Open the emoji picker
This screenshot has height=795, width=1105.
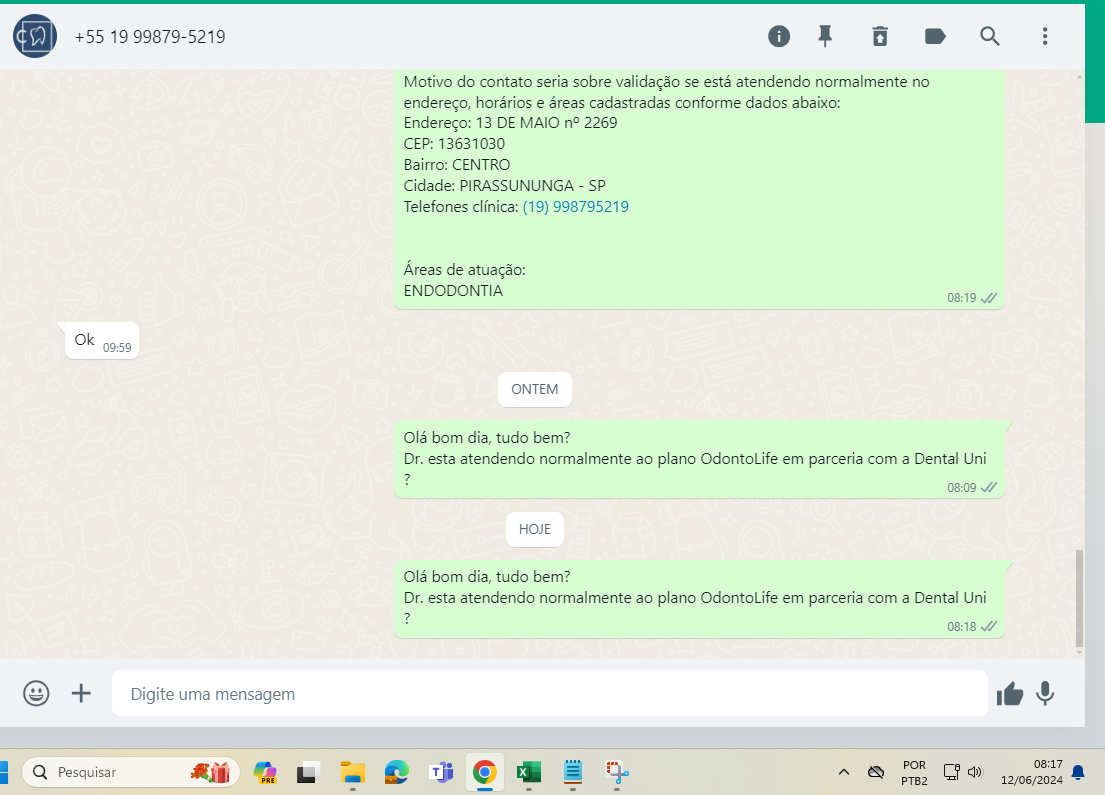(36, 694)
